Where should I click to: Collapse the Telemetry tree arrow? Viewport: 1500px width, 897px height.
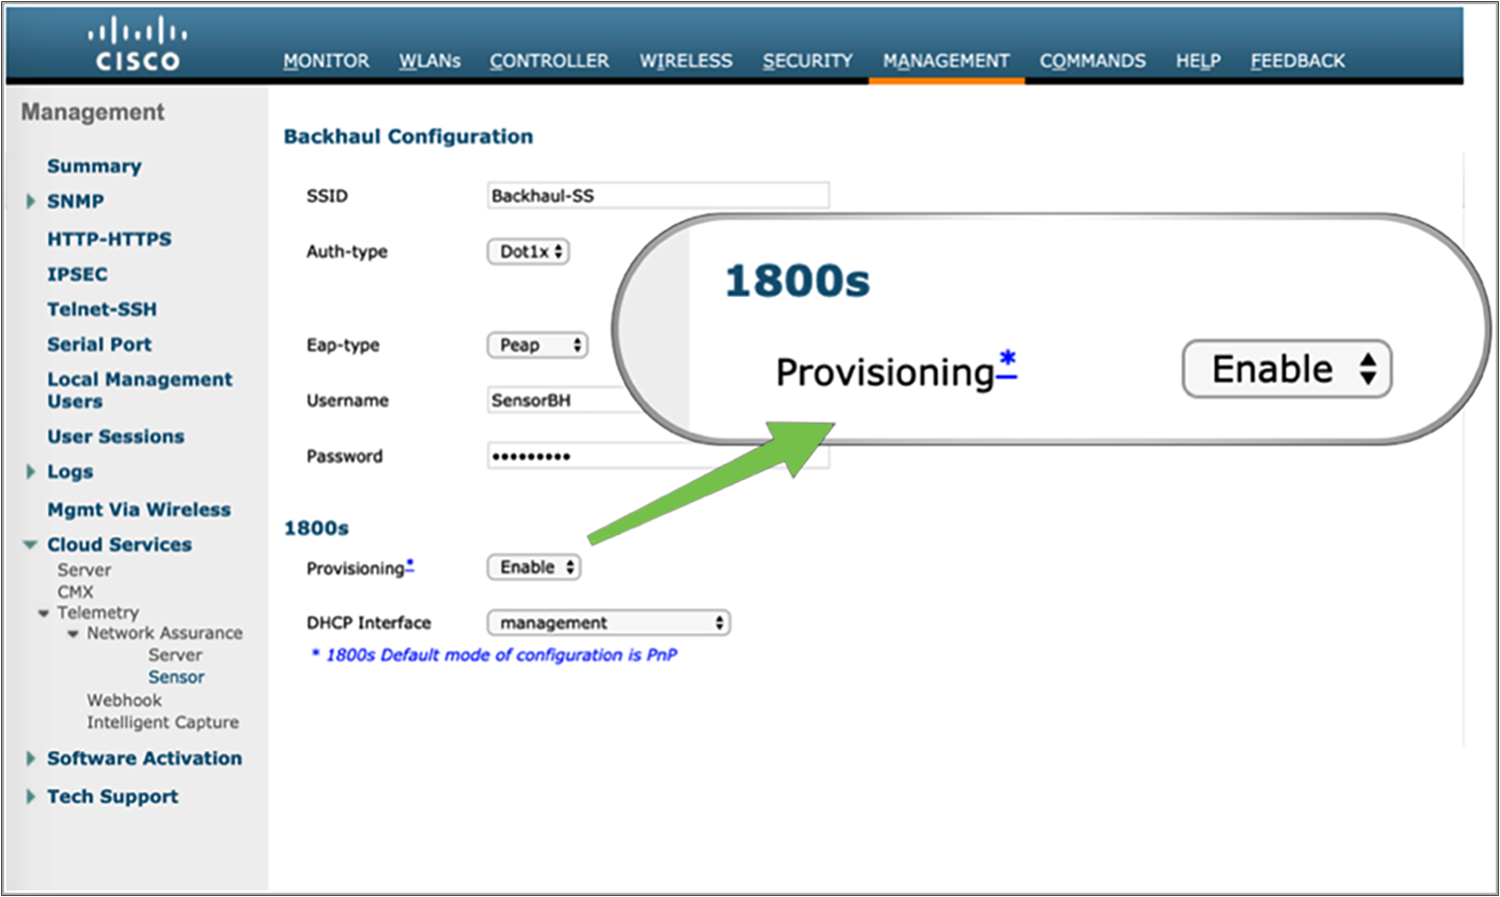tap(43, 613)
